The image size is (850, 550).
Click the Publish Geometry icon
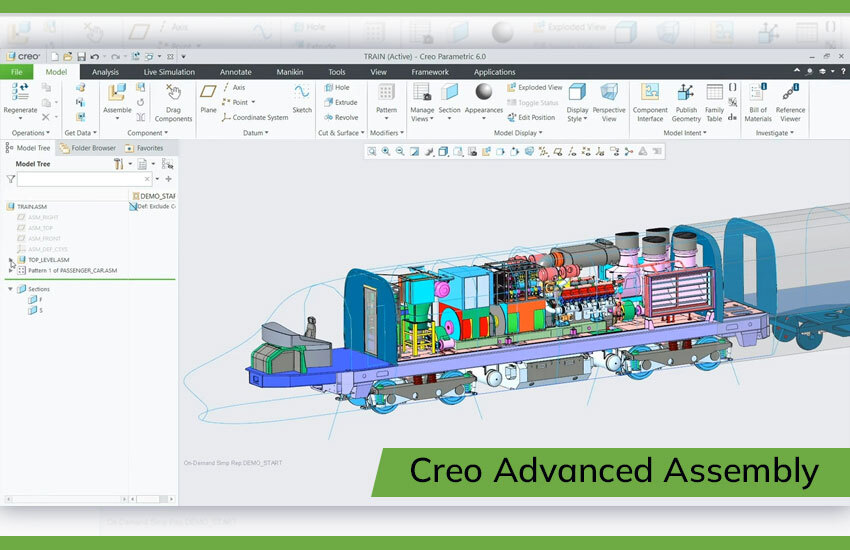pyautogui.click(x=686, y=92)
